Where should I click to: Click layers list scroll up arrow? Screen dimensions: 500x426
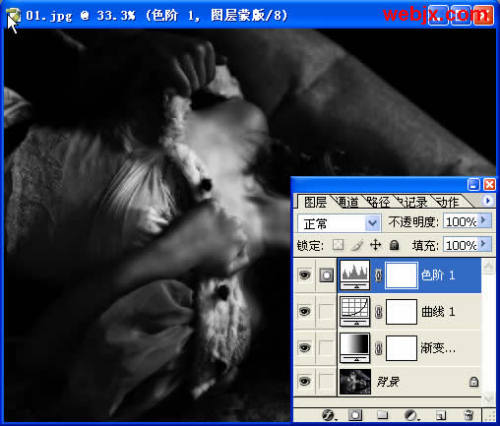pyautogui.click(x=489, y=267)
